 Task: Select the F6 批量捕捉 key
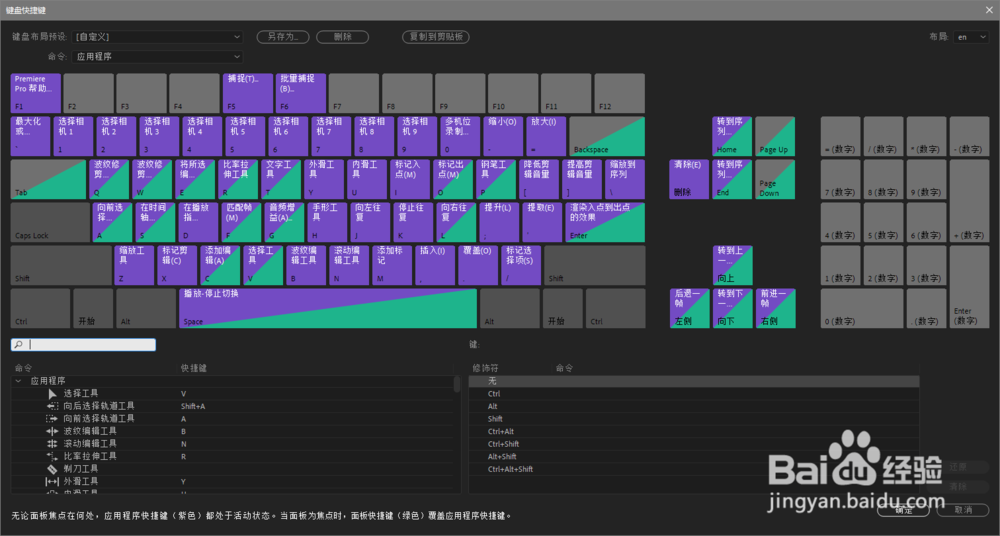[x=301, y=93]
